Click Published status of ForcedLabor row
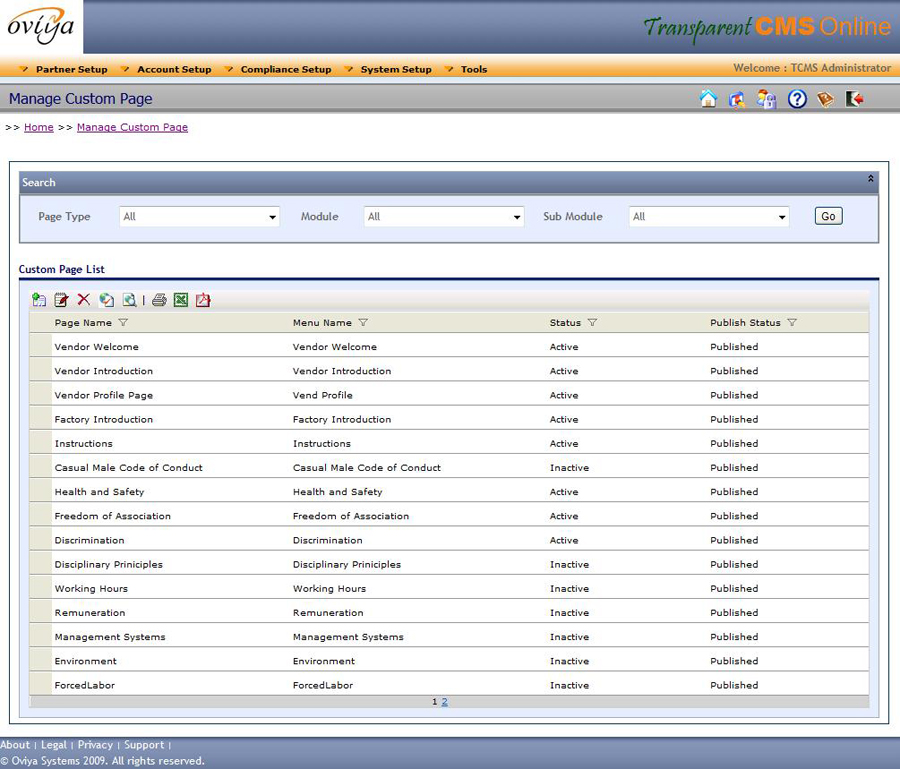Screen dimensions: 900x769 pyautogui.click(x=734, y=685)
